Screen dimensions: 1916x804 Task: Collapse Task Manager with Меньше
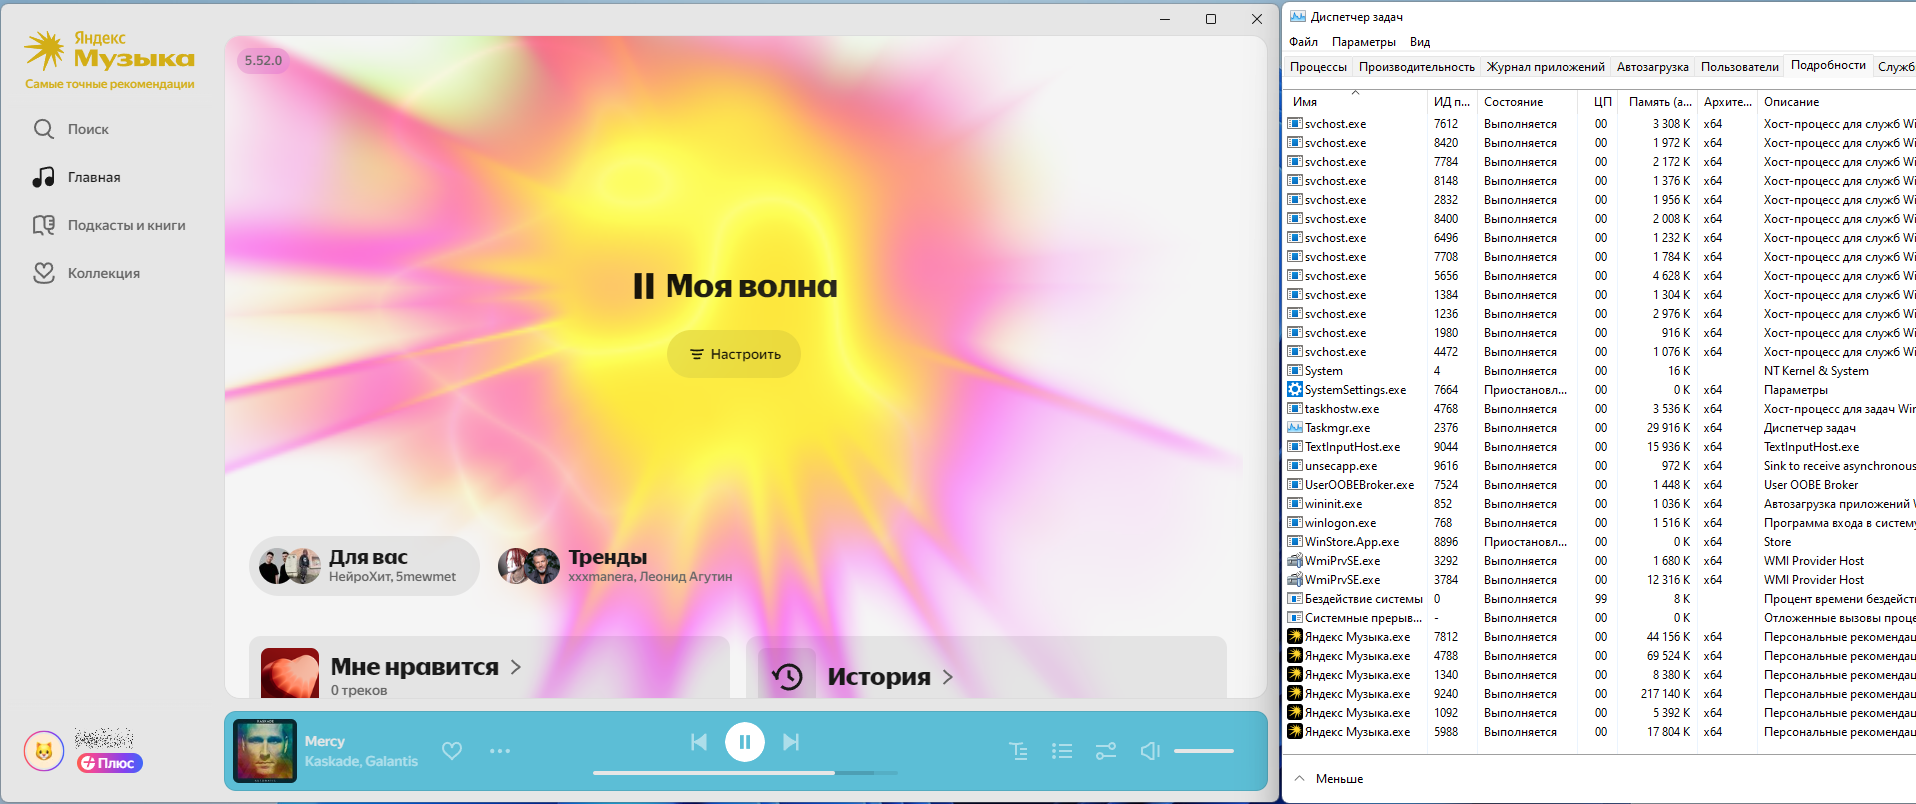tap(1329, 779)
